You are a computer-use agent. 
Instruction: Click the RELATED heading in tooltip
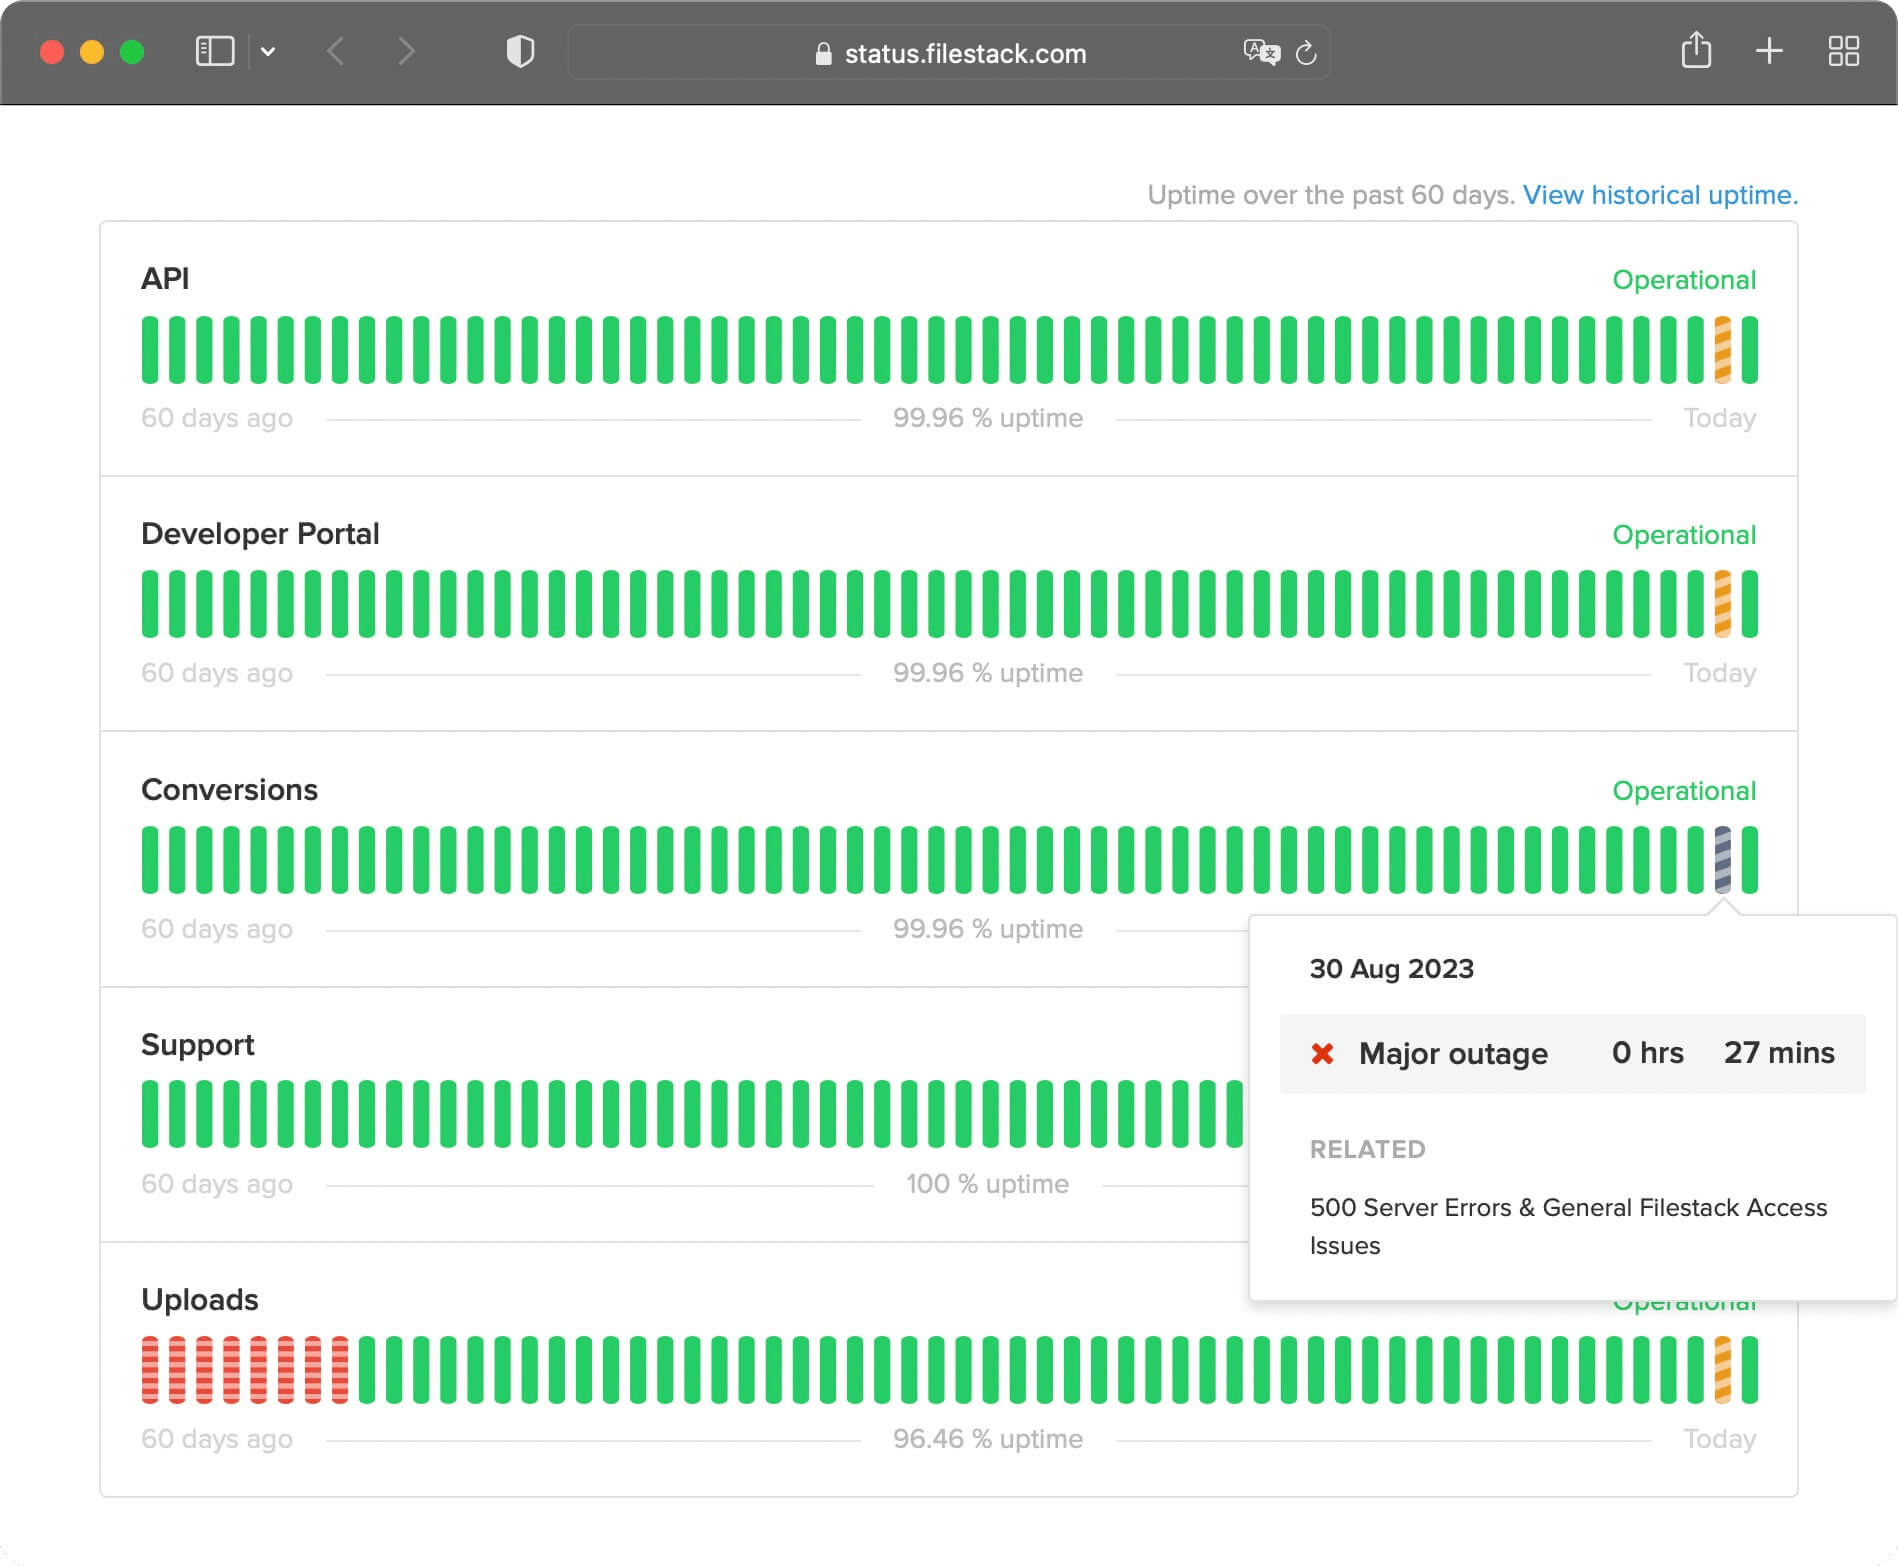coord(1367,1150)
